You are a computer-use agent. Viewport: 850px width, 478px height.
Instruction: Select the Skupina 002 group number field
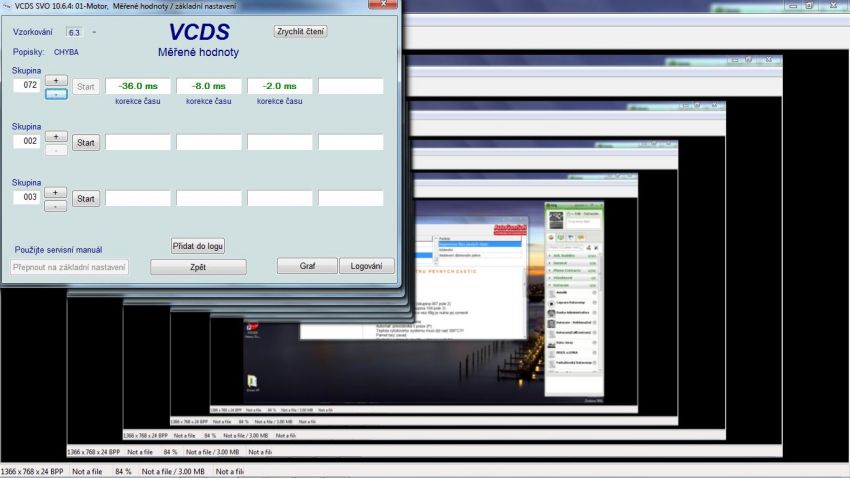[30, 142]
